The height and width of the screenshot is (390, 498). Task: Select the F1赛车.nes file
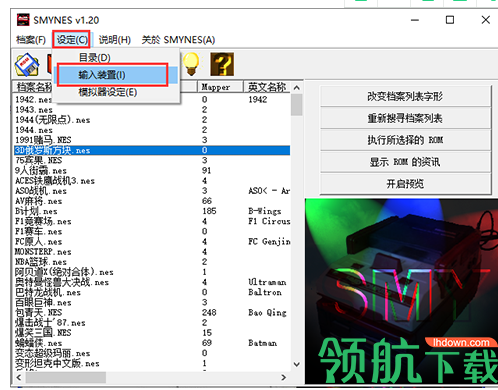pyautogui.click(x=152, y=231)
